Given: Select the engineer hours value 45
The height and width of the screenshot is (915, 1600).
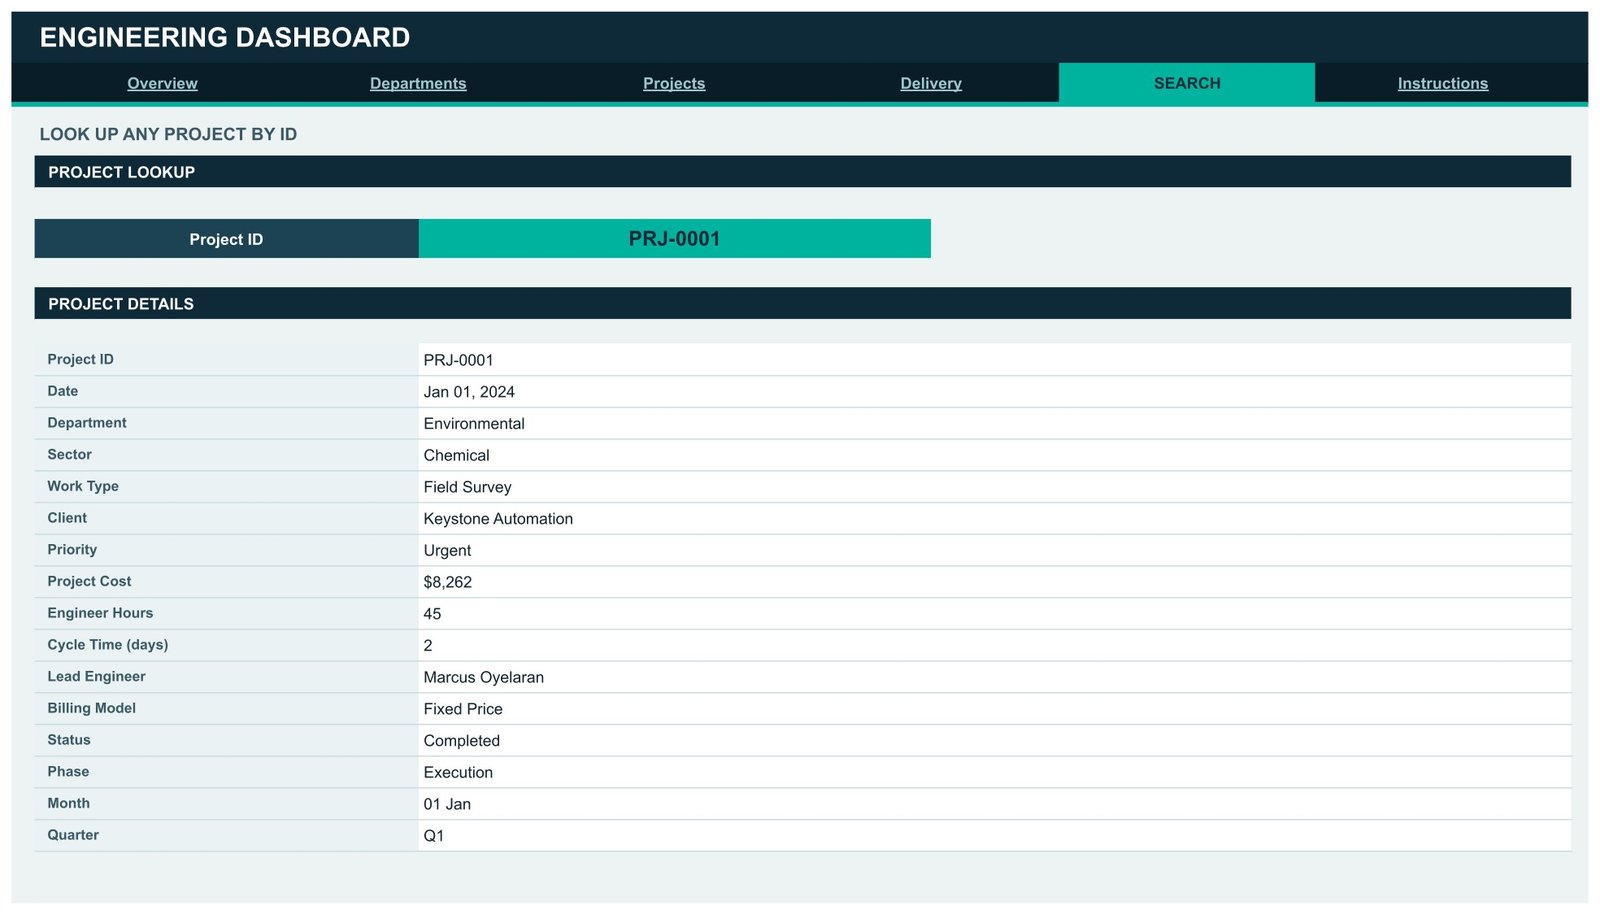Looking at the screenshot, I should click(432, 614).
